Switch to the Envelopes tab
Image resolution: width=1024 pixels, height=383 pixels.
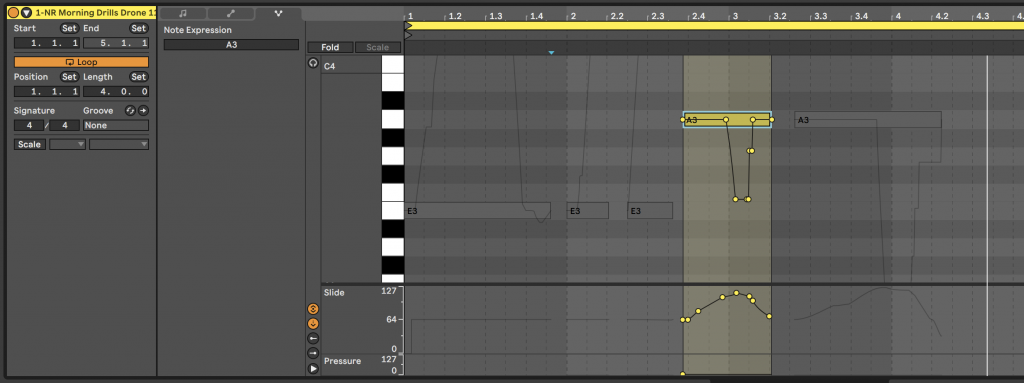(x=231, y=13)
